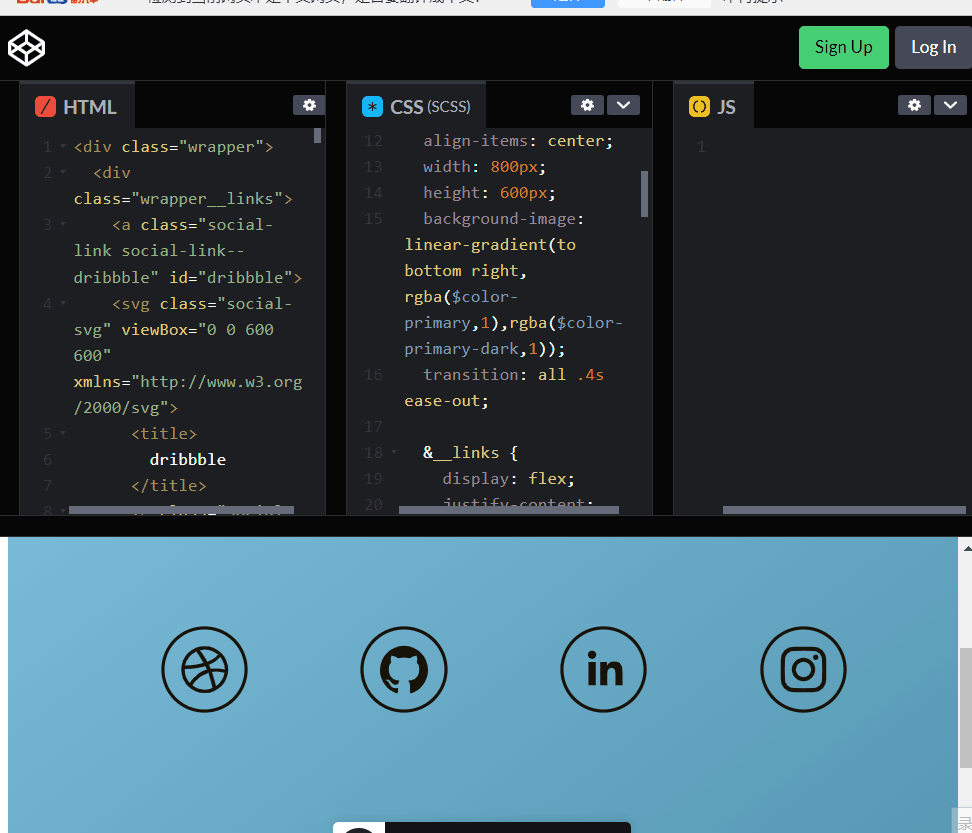The height and width of the screenshot is (833, 972).
Task: Click '<div class="wrapper">' on HTML line 1
Action: click(174, 147)
